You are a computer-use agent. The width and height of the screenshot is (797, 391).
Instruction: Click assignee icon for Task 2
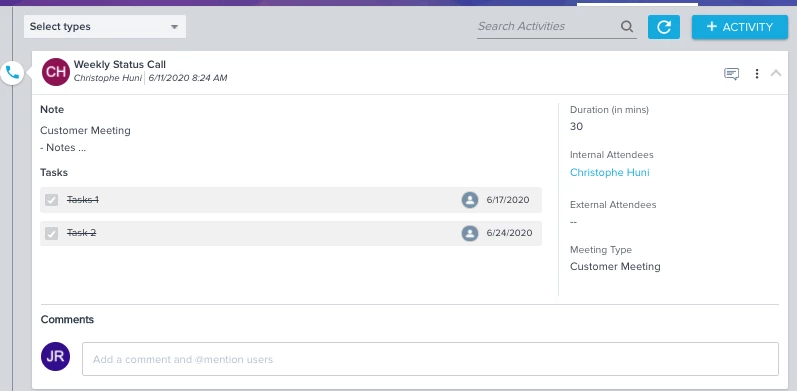[x=470, y=233]
